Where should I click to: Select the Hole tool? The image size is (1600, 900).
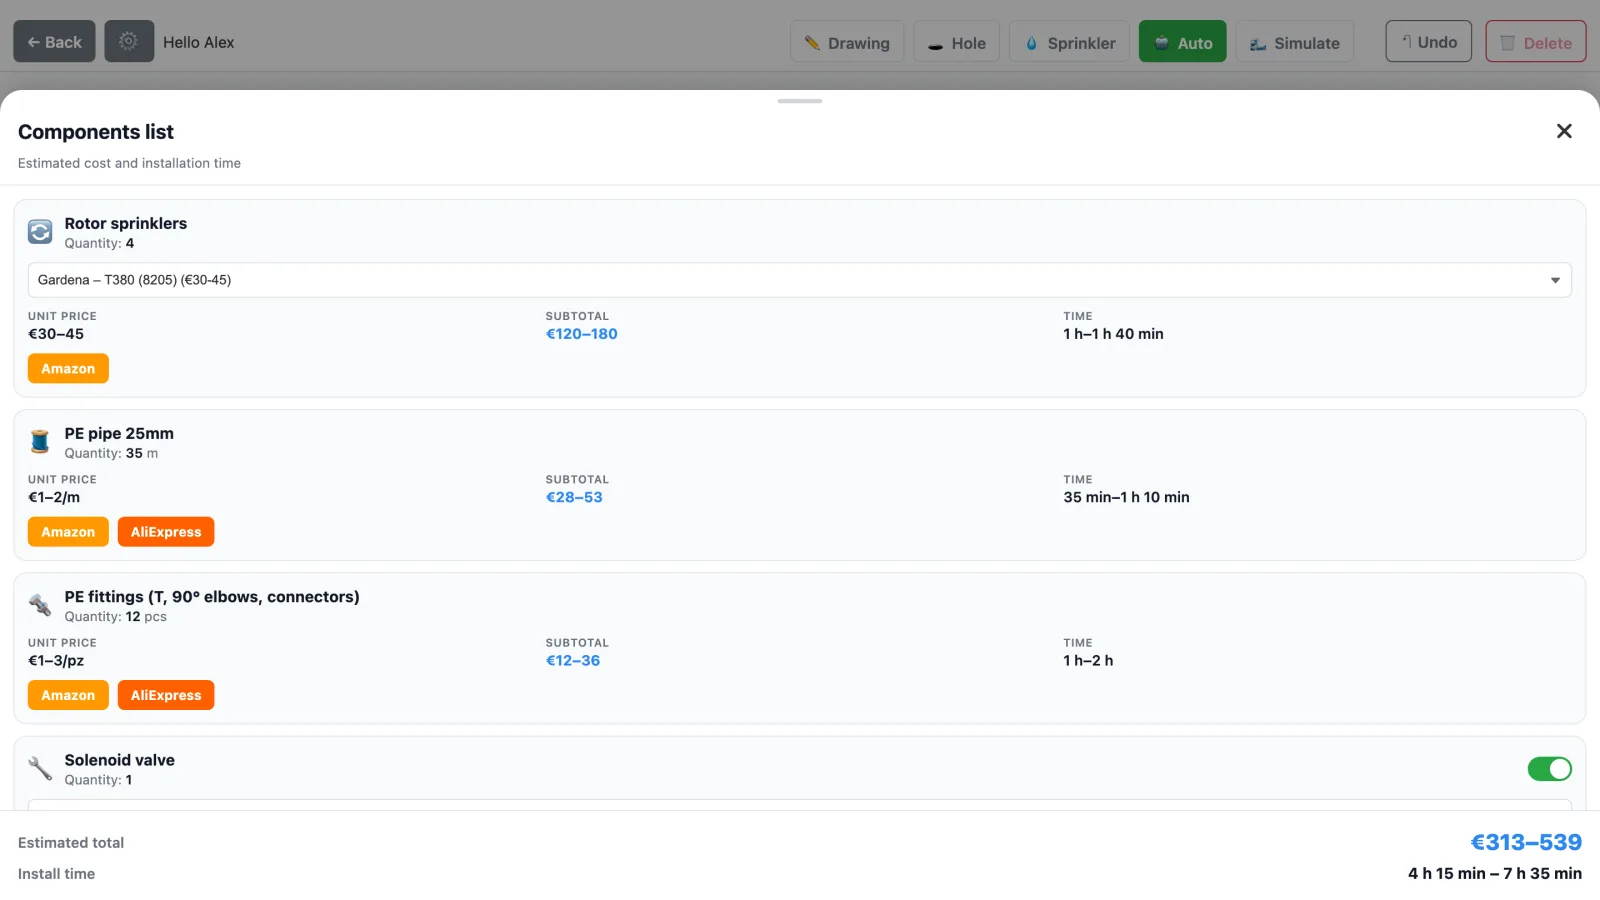[x=957, y=42]
